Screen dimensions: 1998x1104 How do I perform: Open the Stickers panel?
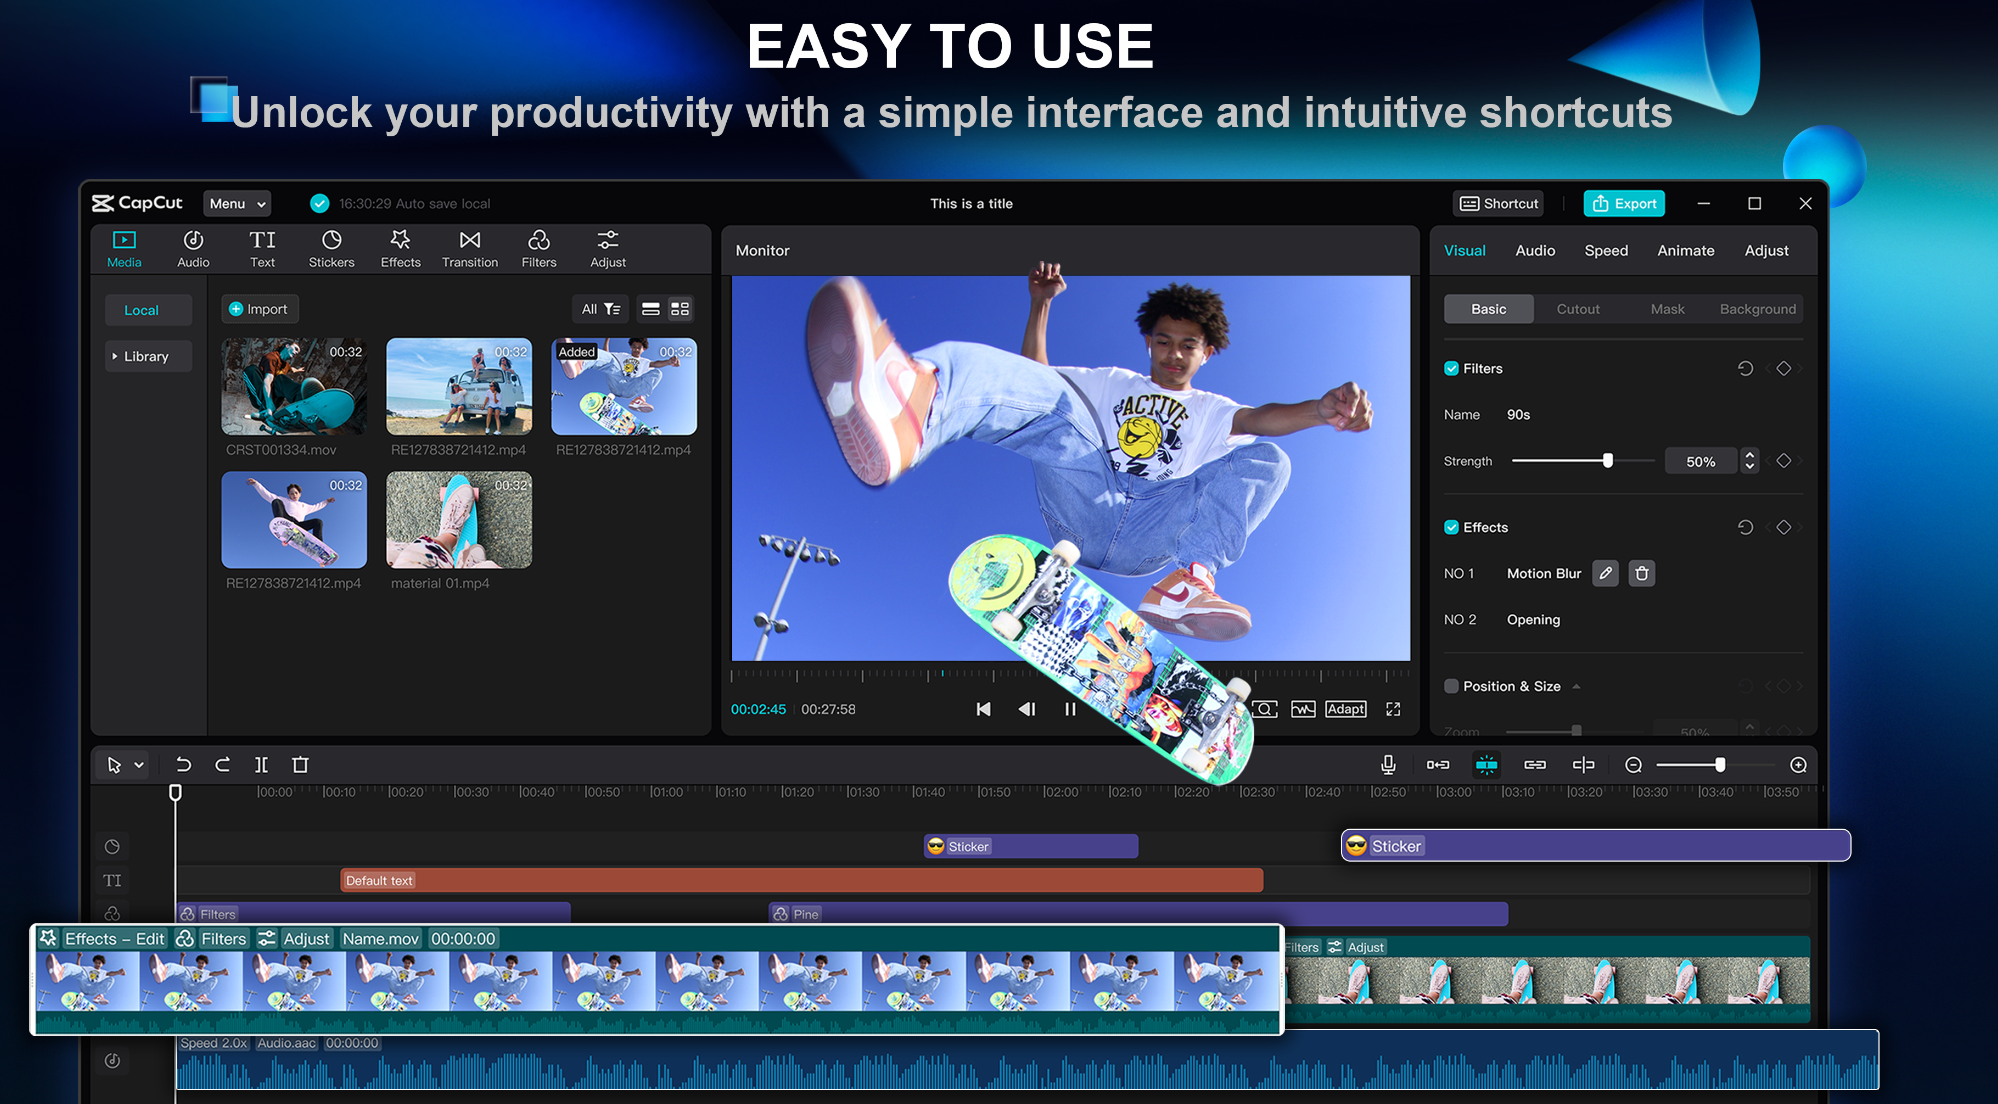point(331,248)
